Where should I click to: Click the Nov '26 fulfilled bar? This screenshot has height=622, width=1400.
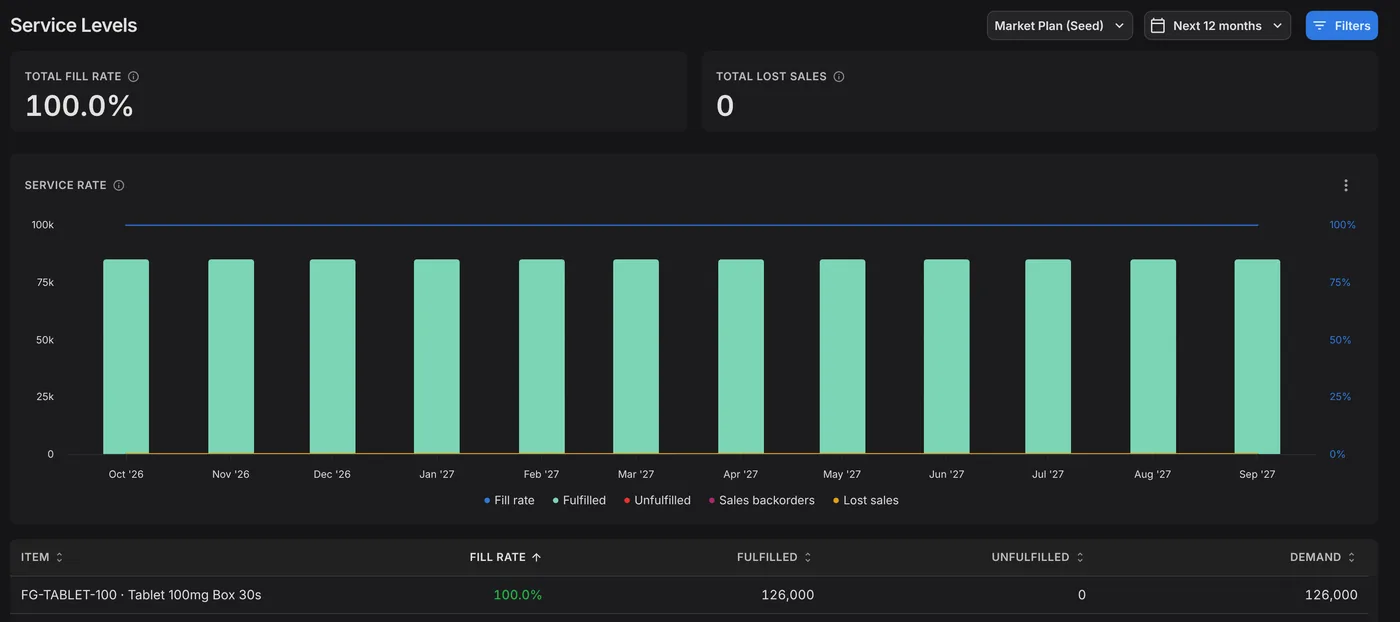point(231,357)
